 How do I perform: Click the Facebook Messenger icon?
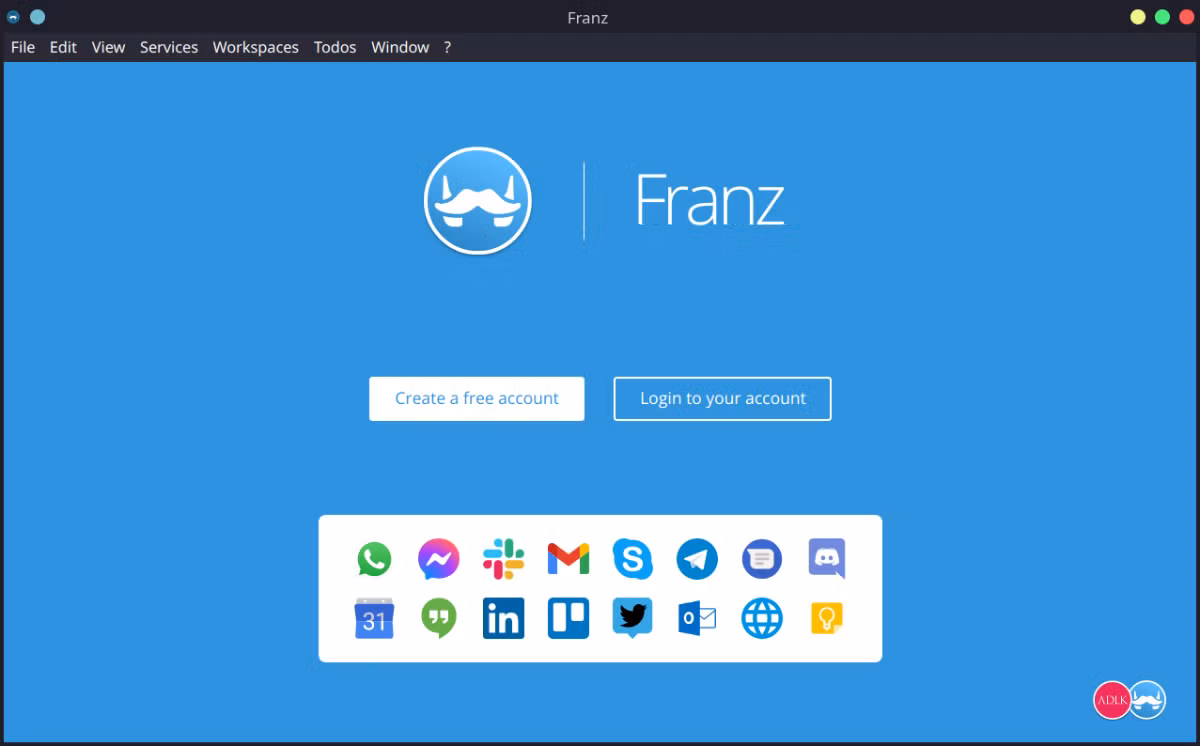pos(438,559)
